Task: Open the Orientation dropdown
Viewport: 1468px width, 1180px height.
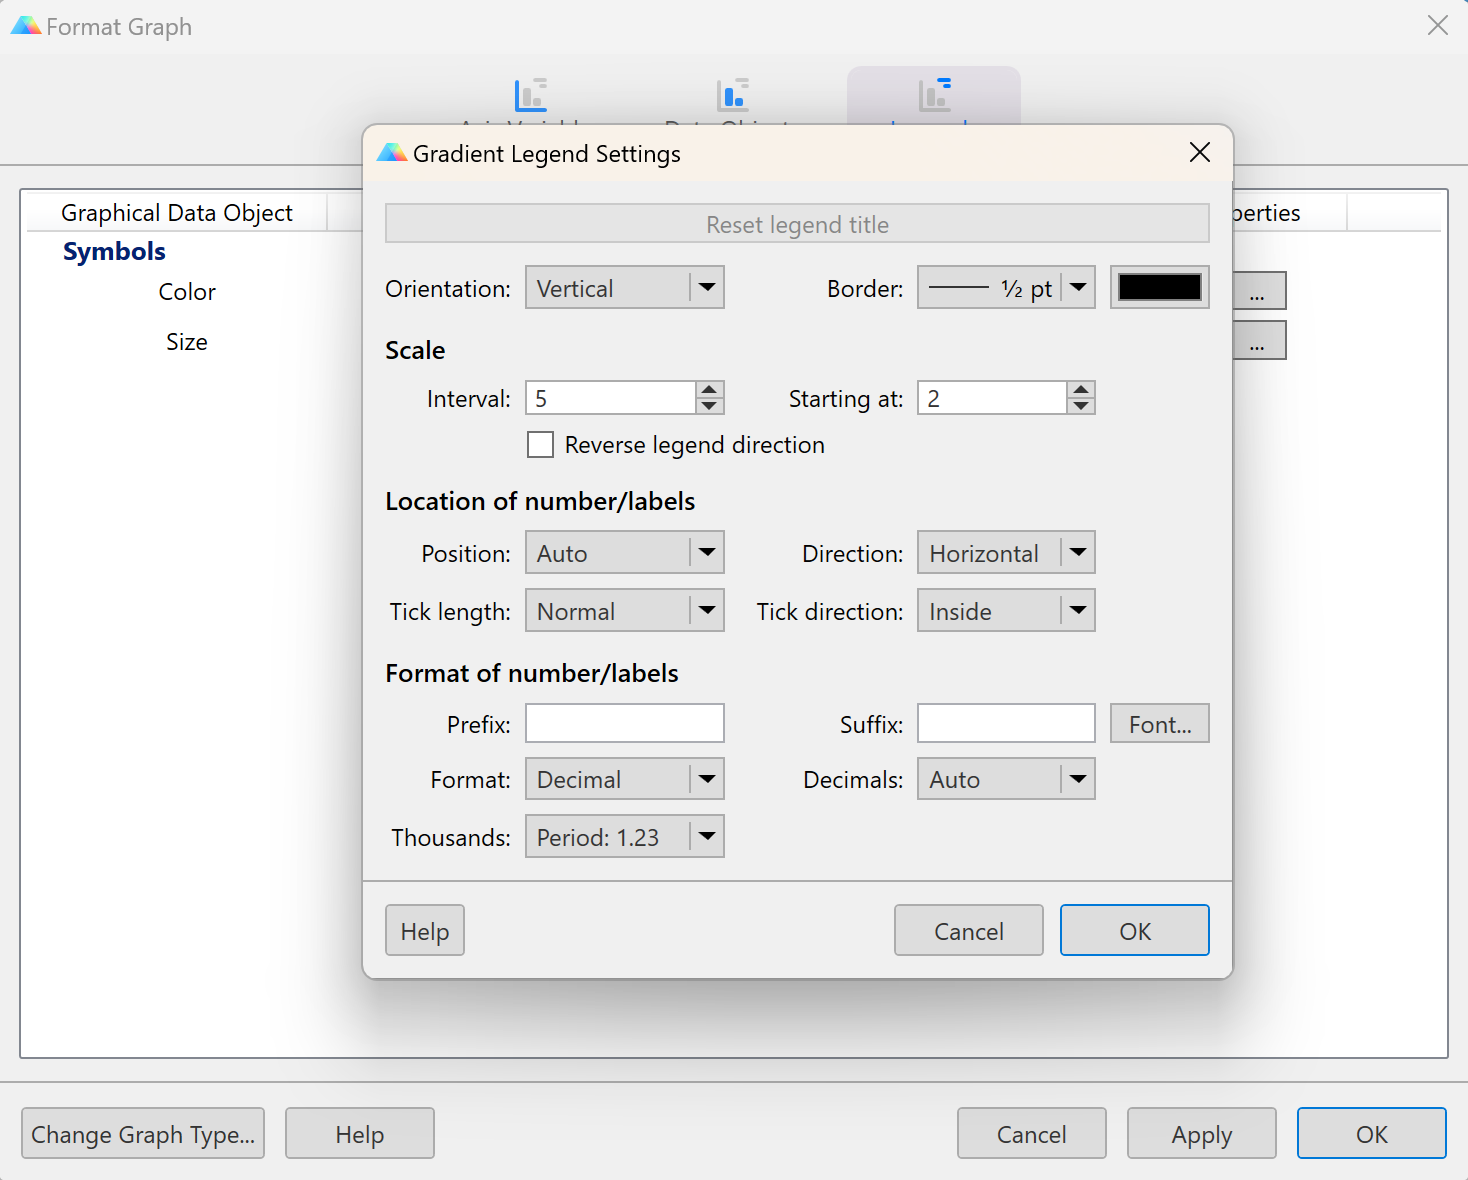Action: (624, 288)
